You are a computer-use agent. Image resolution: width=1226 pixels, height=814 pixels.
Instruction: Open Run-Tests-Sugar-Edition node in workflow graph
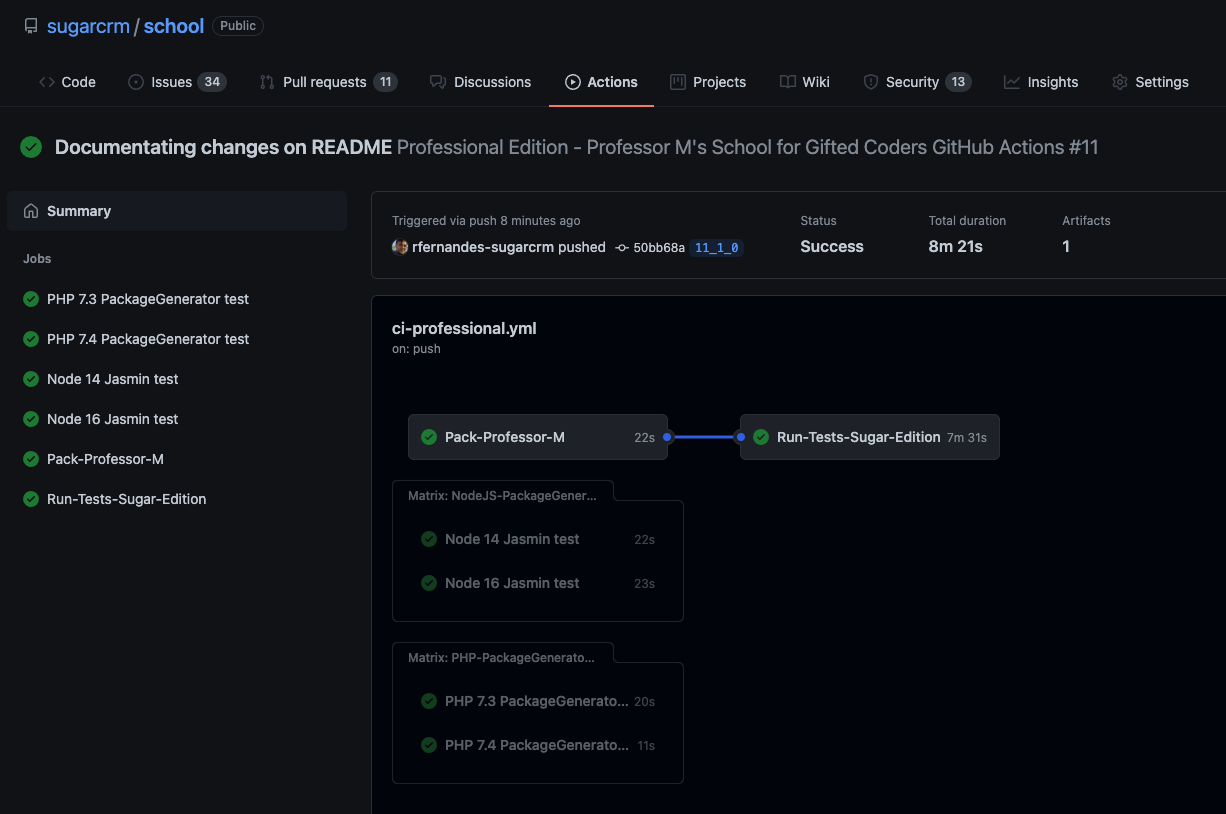(x=870, y=437)
